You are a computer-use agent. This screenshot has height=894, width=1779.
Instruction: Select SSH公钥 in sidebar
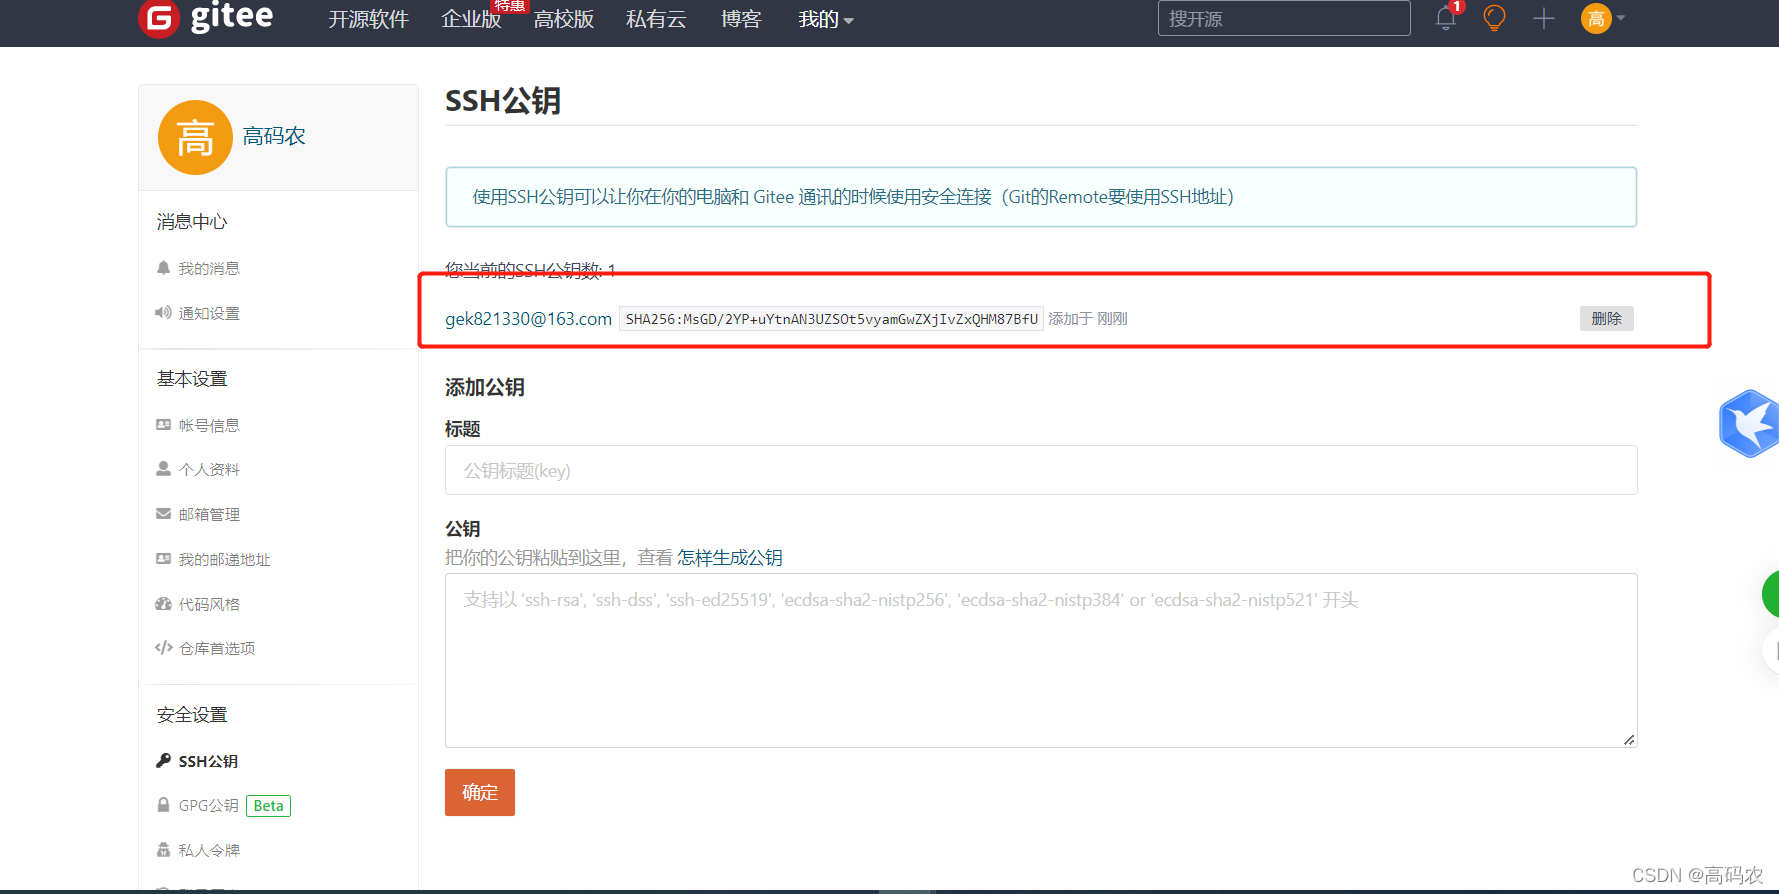[208, 761]
